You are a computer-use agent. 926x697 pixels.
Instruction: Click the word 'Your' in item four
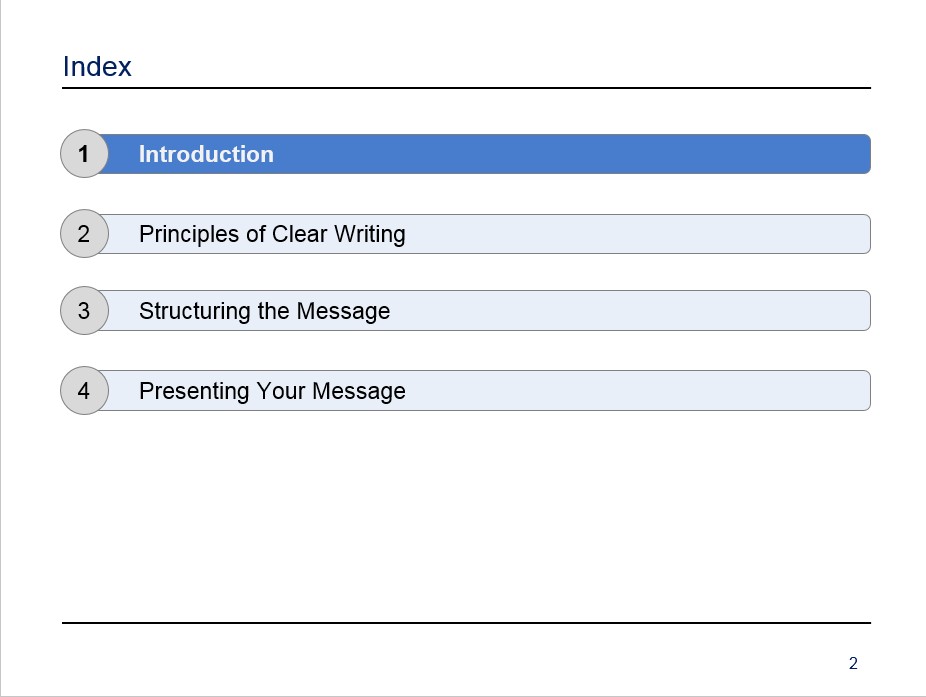[x=281, y=390]
